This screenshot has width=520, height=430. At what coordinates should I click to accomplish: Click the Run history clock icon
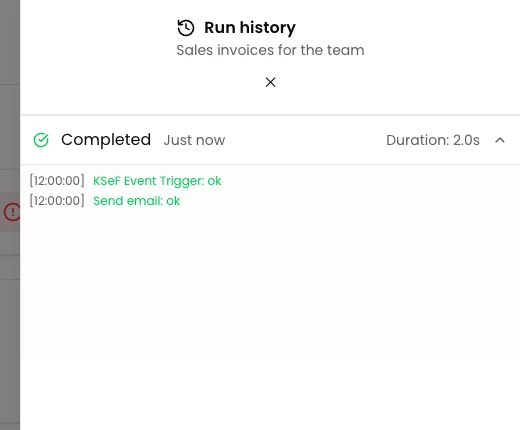tap(186, 28)
